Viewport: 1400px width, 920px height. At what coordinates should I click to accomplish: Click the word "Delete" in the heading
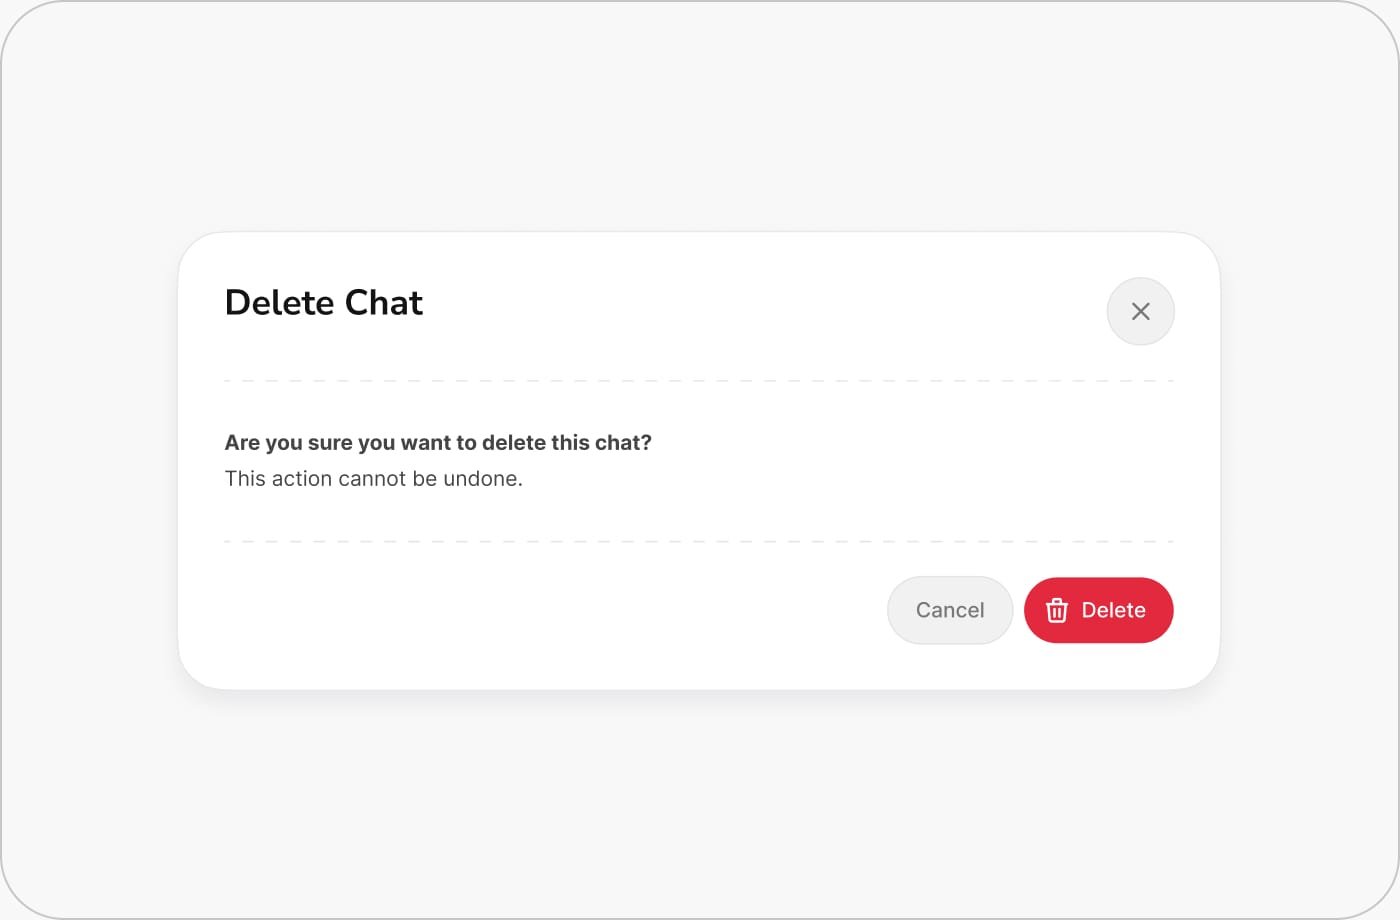[x=279, y=303]
